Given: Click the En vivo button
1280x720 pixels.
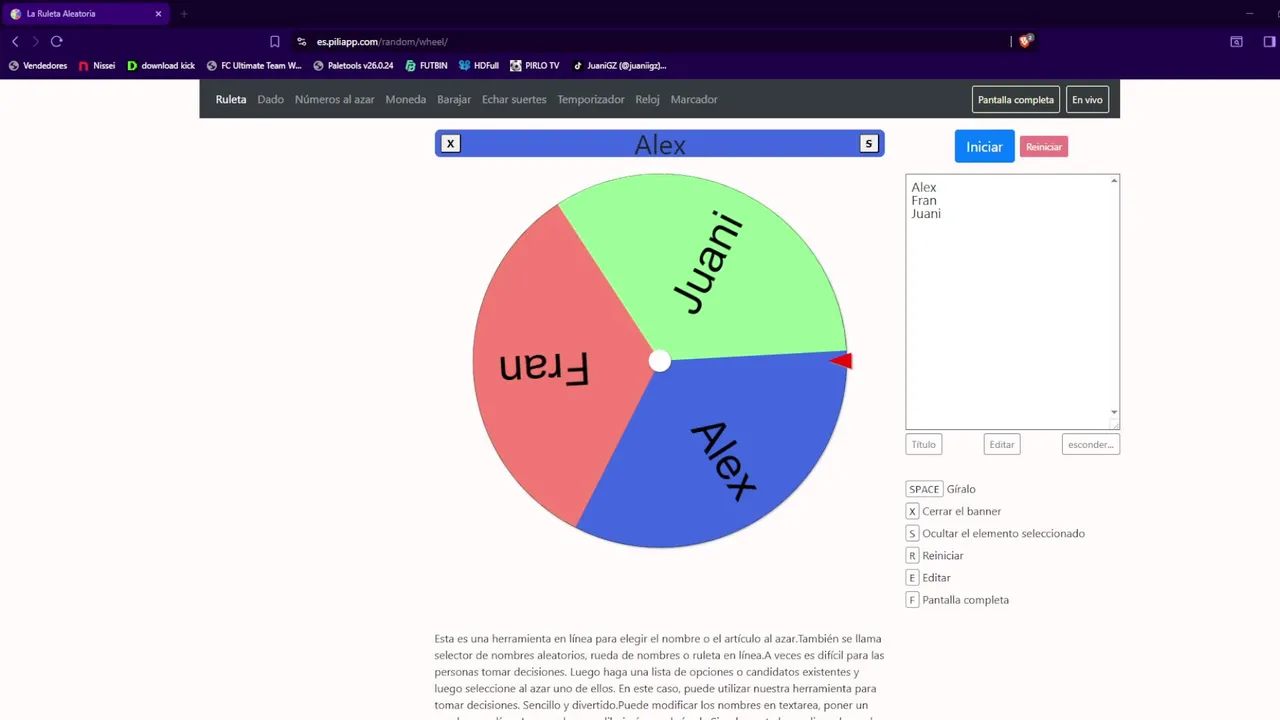Looking at the screenshot, I should click(x=1087, y=100).
